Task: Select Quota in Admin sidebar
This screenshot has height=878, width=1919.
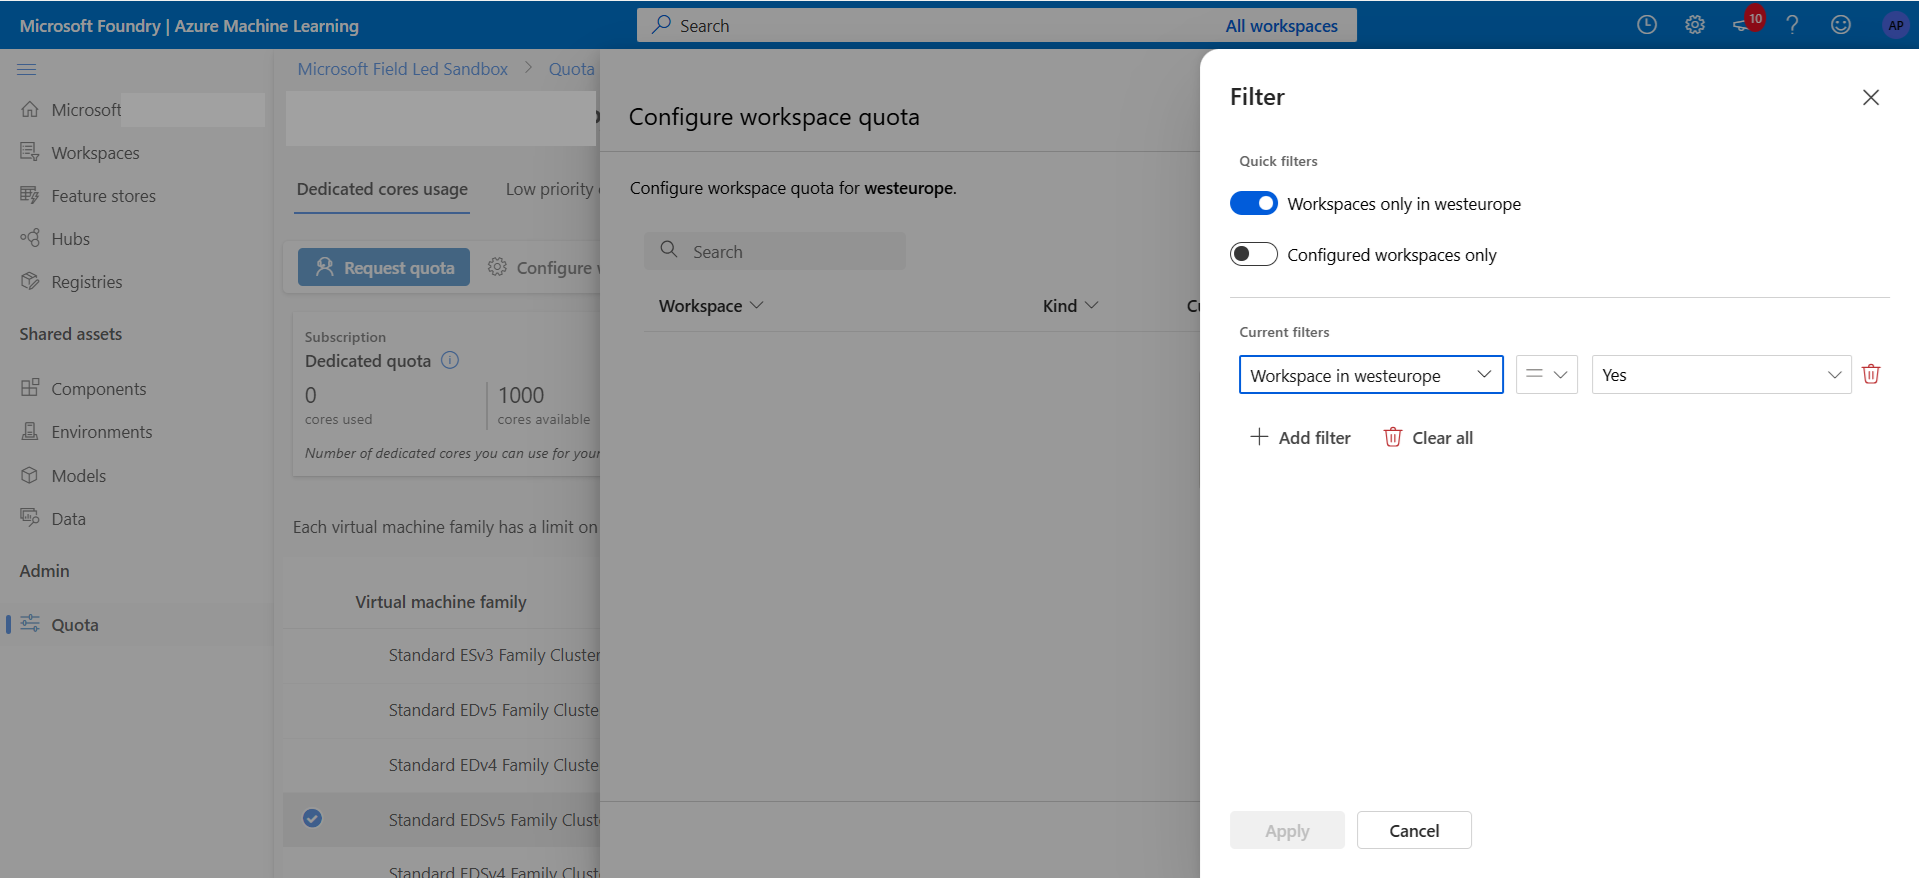Action: tap(75, 625)
